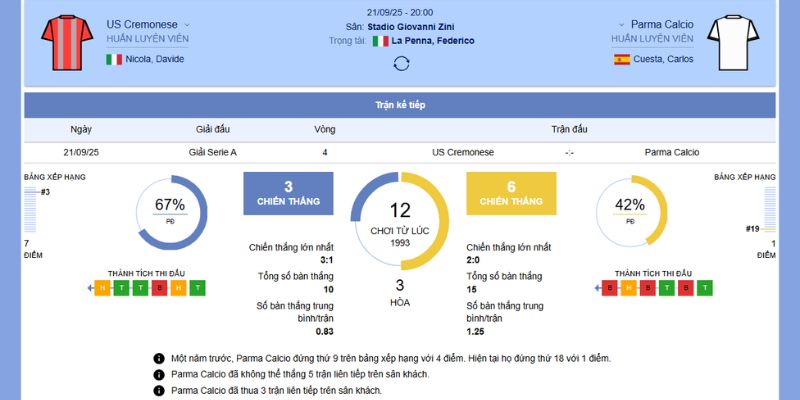Click the Spanish flag beside Cuesta, Carlos

point(622,59)
